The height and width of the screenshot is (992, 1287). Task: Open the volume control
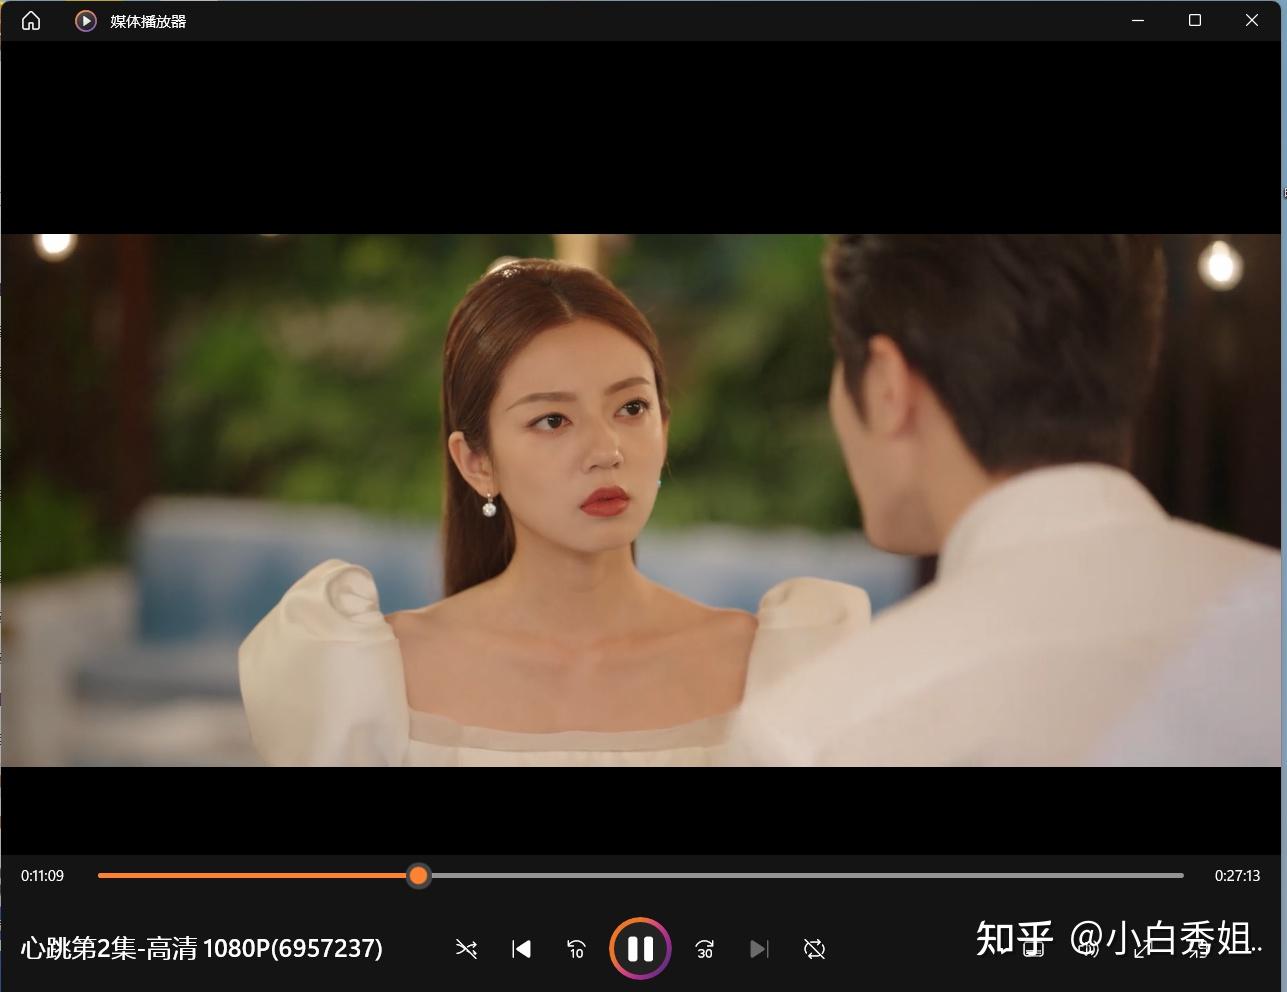coord(1089,949)
